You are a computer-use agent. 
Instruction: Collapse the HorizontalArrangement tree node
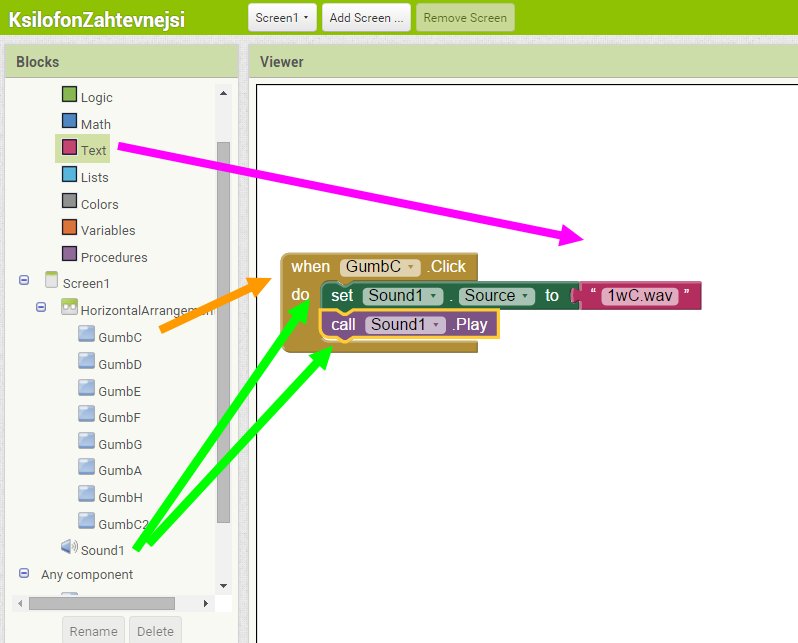pos(42,307)
